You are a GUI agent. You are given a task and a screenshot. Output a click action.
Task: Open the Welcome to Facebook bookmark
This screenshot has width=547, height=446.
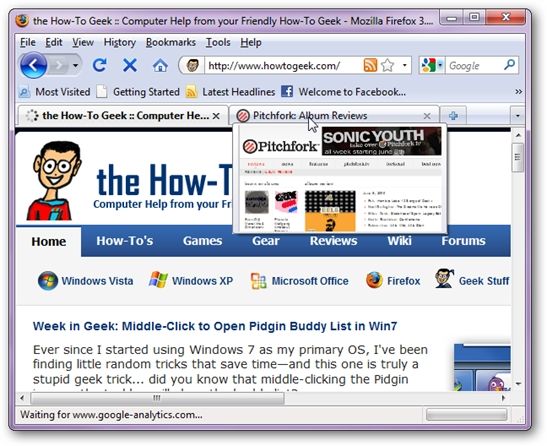pos(344,92)
